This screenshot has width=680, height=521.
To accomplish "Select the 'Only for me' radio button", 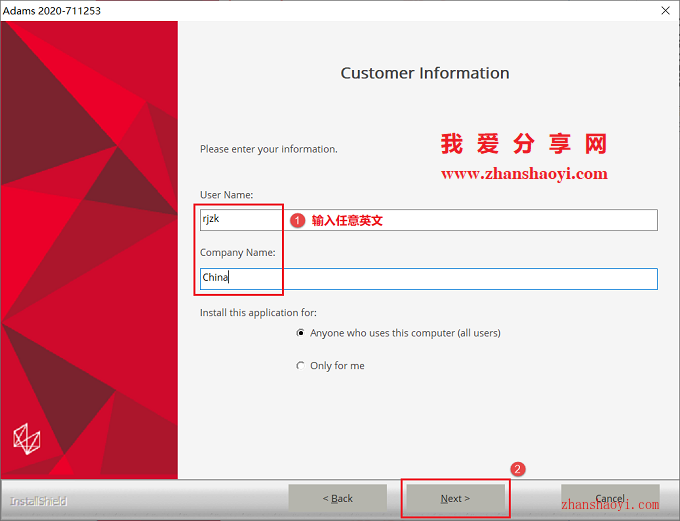I will [x=300, y=366].
